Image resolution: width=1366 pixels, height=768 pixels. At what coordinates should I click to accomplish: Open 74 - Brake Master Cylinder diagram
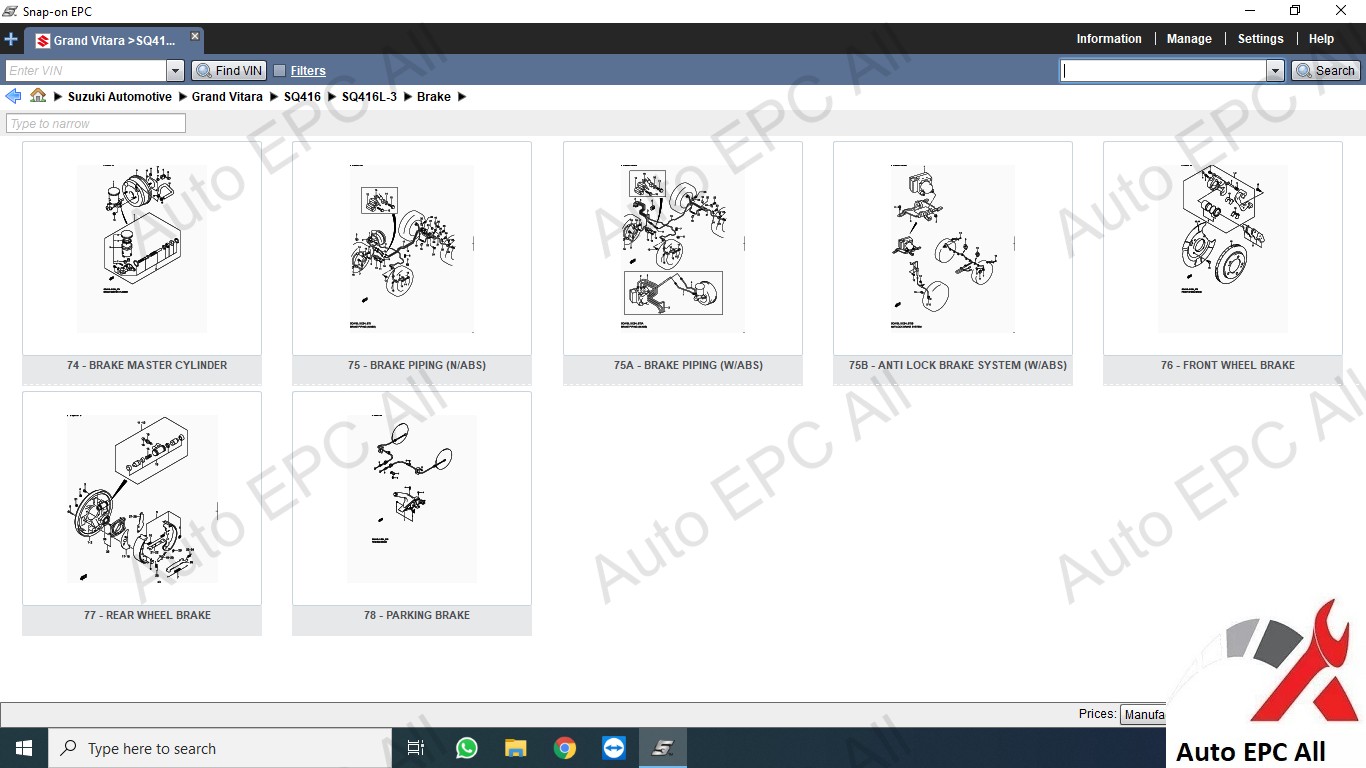point(142,262)
